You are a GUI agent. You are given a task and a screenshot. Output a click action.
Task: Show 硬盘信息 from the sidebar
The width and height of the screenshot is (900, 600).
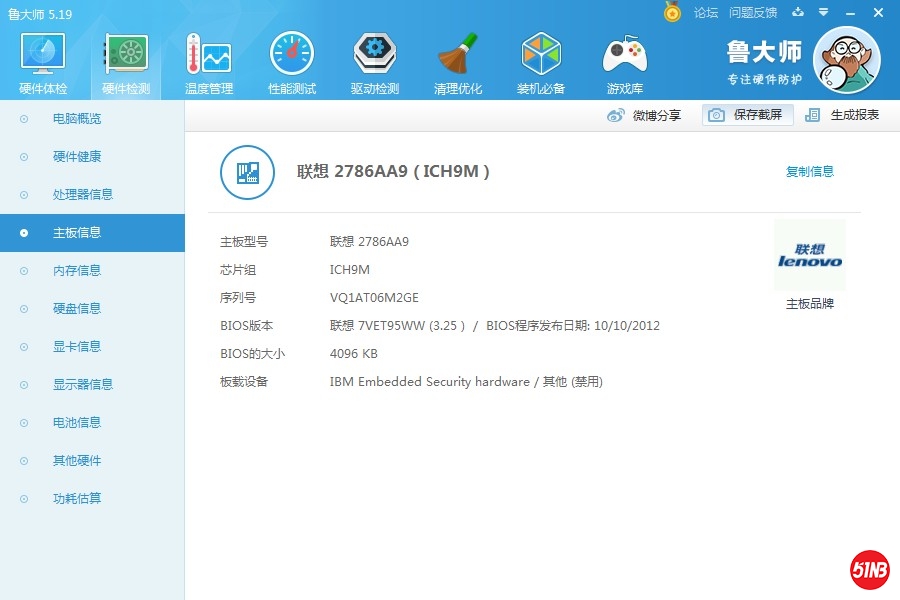[77, 309]
